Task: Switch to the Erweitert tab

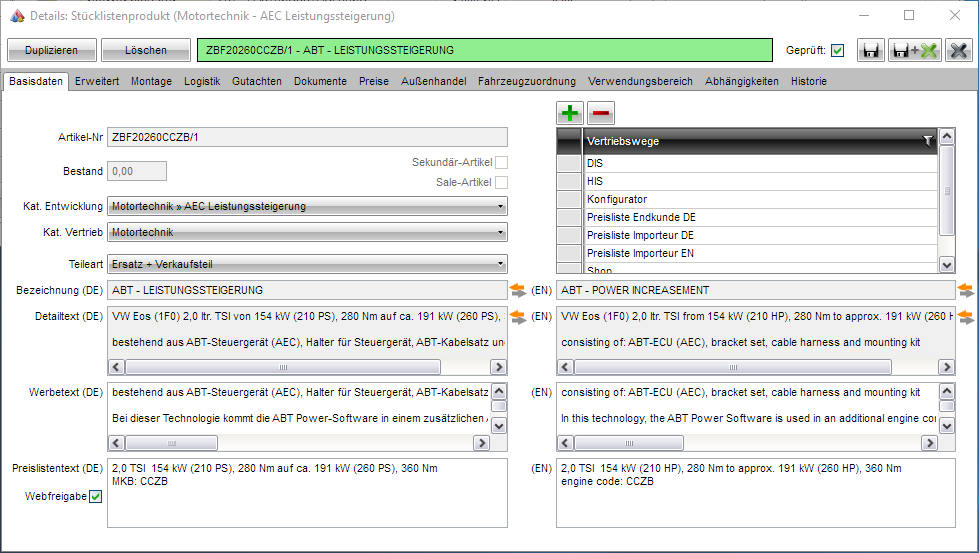Action: (x=97, y=81)
